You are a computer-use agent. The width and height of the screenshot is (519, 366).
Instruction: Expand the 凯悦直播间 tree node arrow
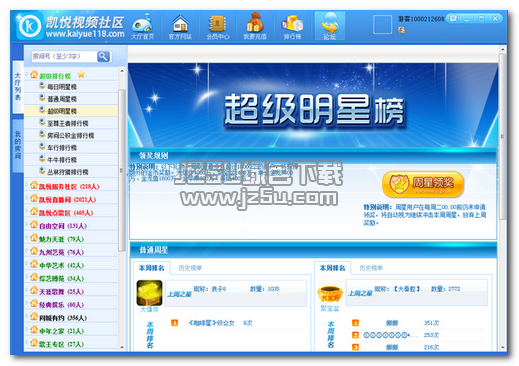tap(27, 198)
